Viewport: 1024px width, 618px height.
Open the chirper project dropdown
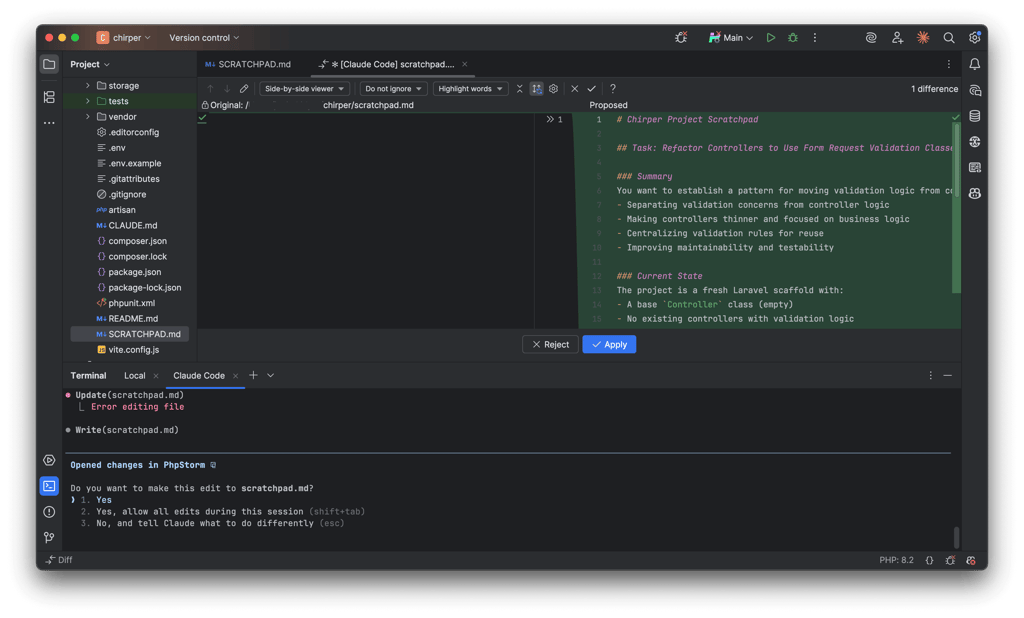(124, 38)
